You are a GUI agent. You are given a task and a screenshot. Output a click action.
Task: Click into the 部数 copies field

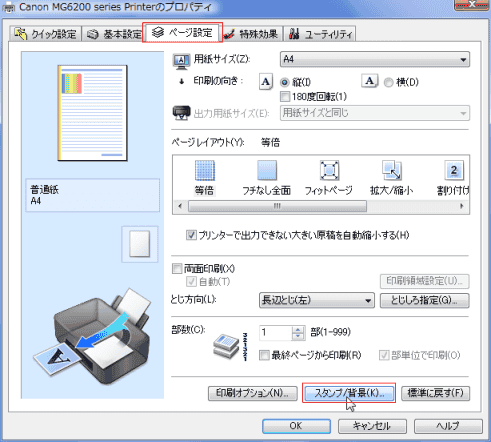click(x=275, y=333)
